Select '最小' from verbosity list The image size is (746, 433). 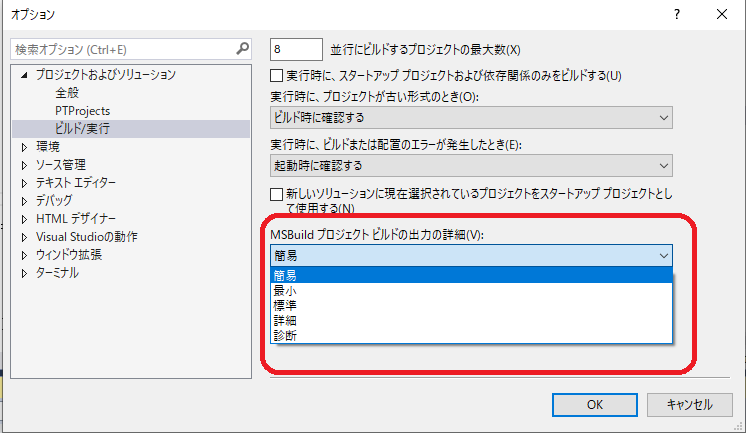pyautogui.click(x=284, y=290)
